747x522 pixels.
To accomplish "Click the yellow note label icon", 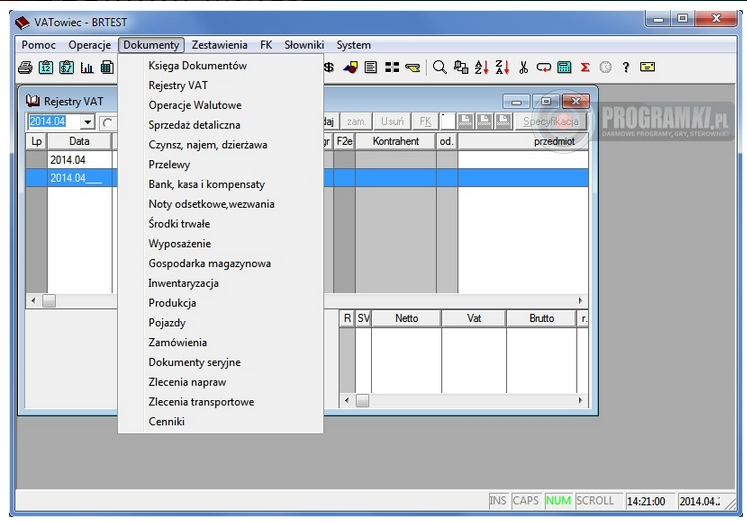I will tap(413, 68).
